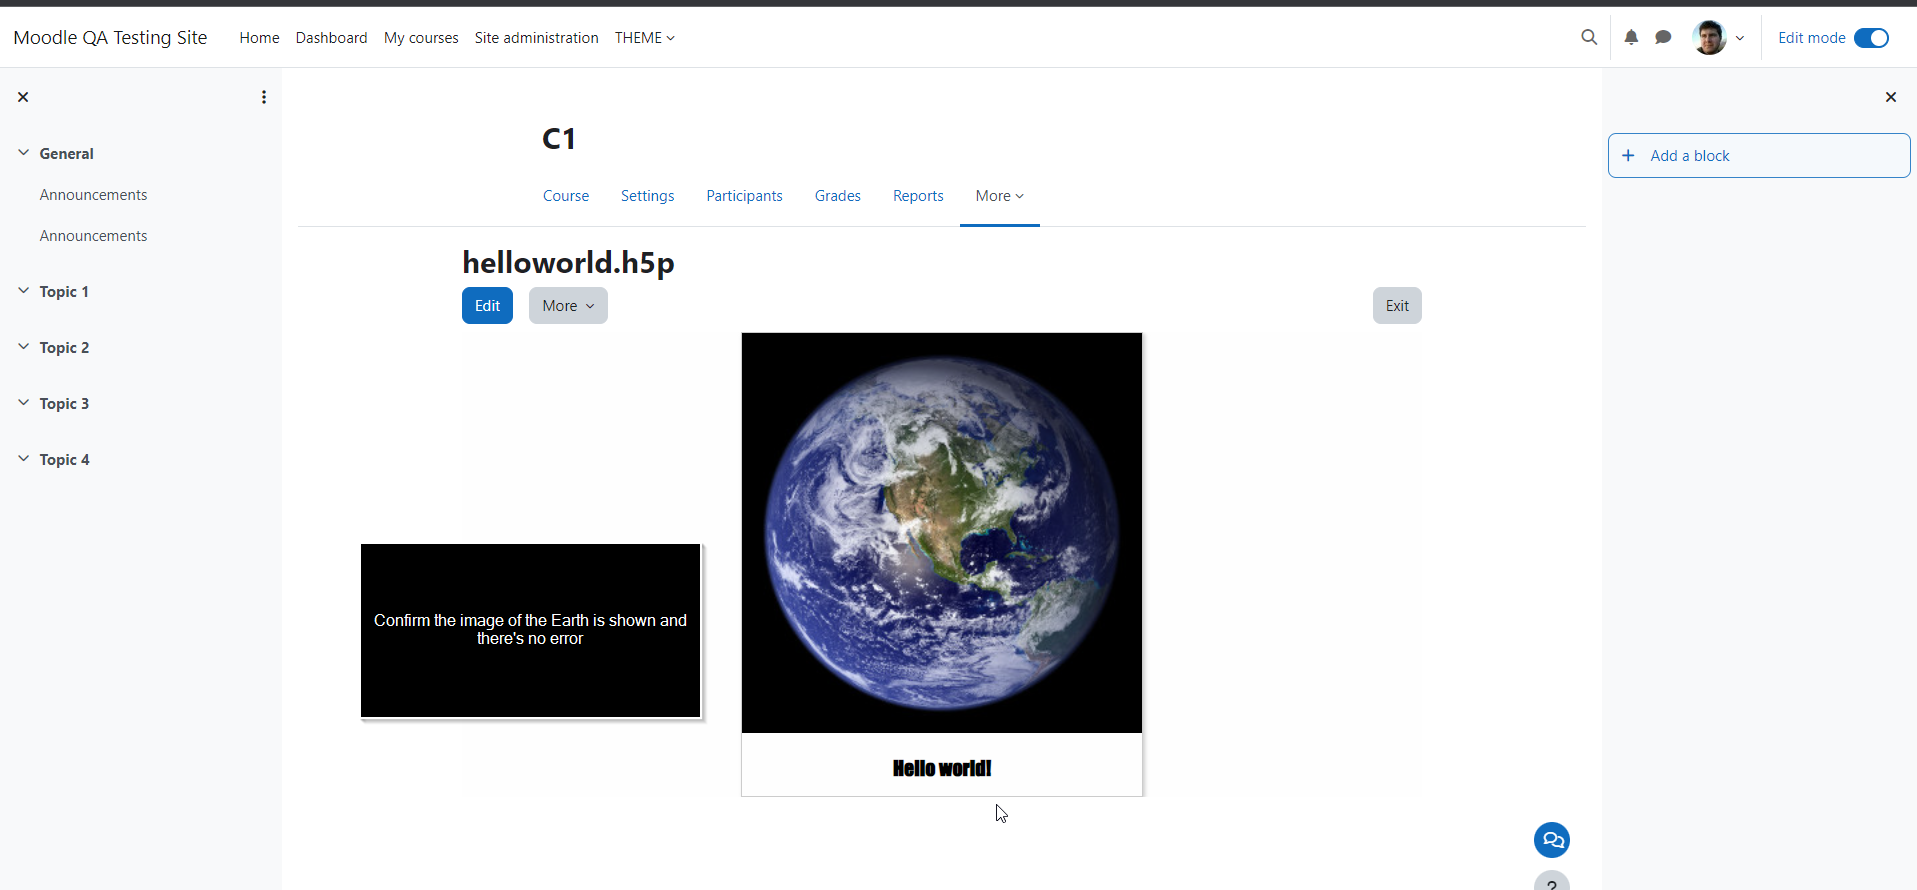The height and width of the screenshot is (890, 1917).
Task: Click the helloworld.h5p heading
Action: pyautogui.click(x=568, y=263)
